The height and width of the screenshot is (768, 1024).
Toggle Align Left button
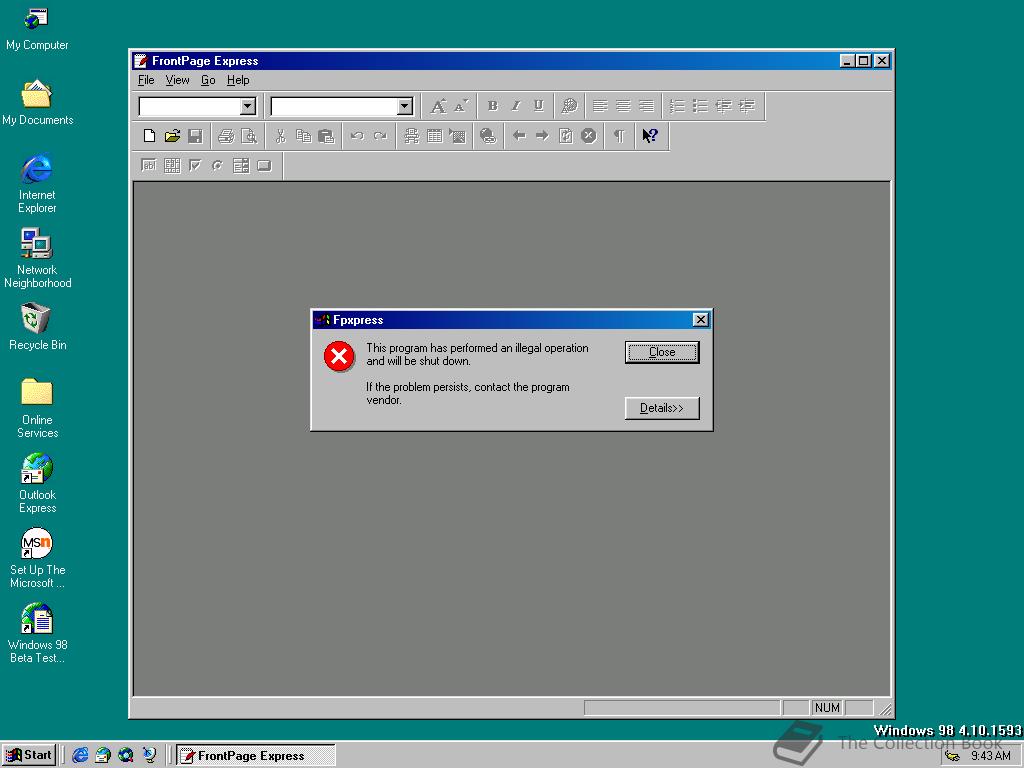pos(600,106)
